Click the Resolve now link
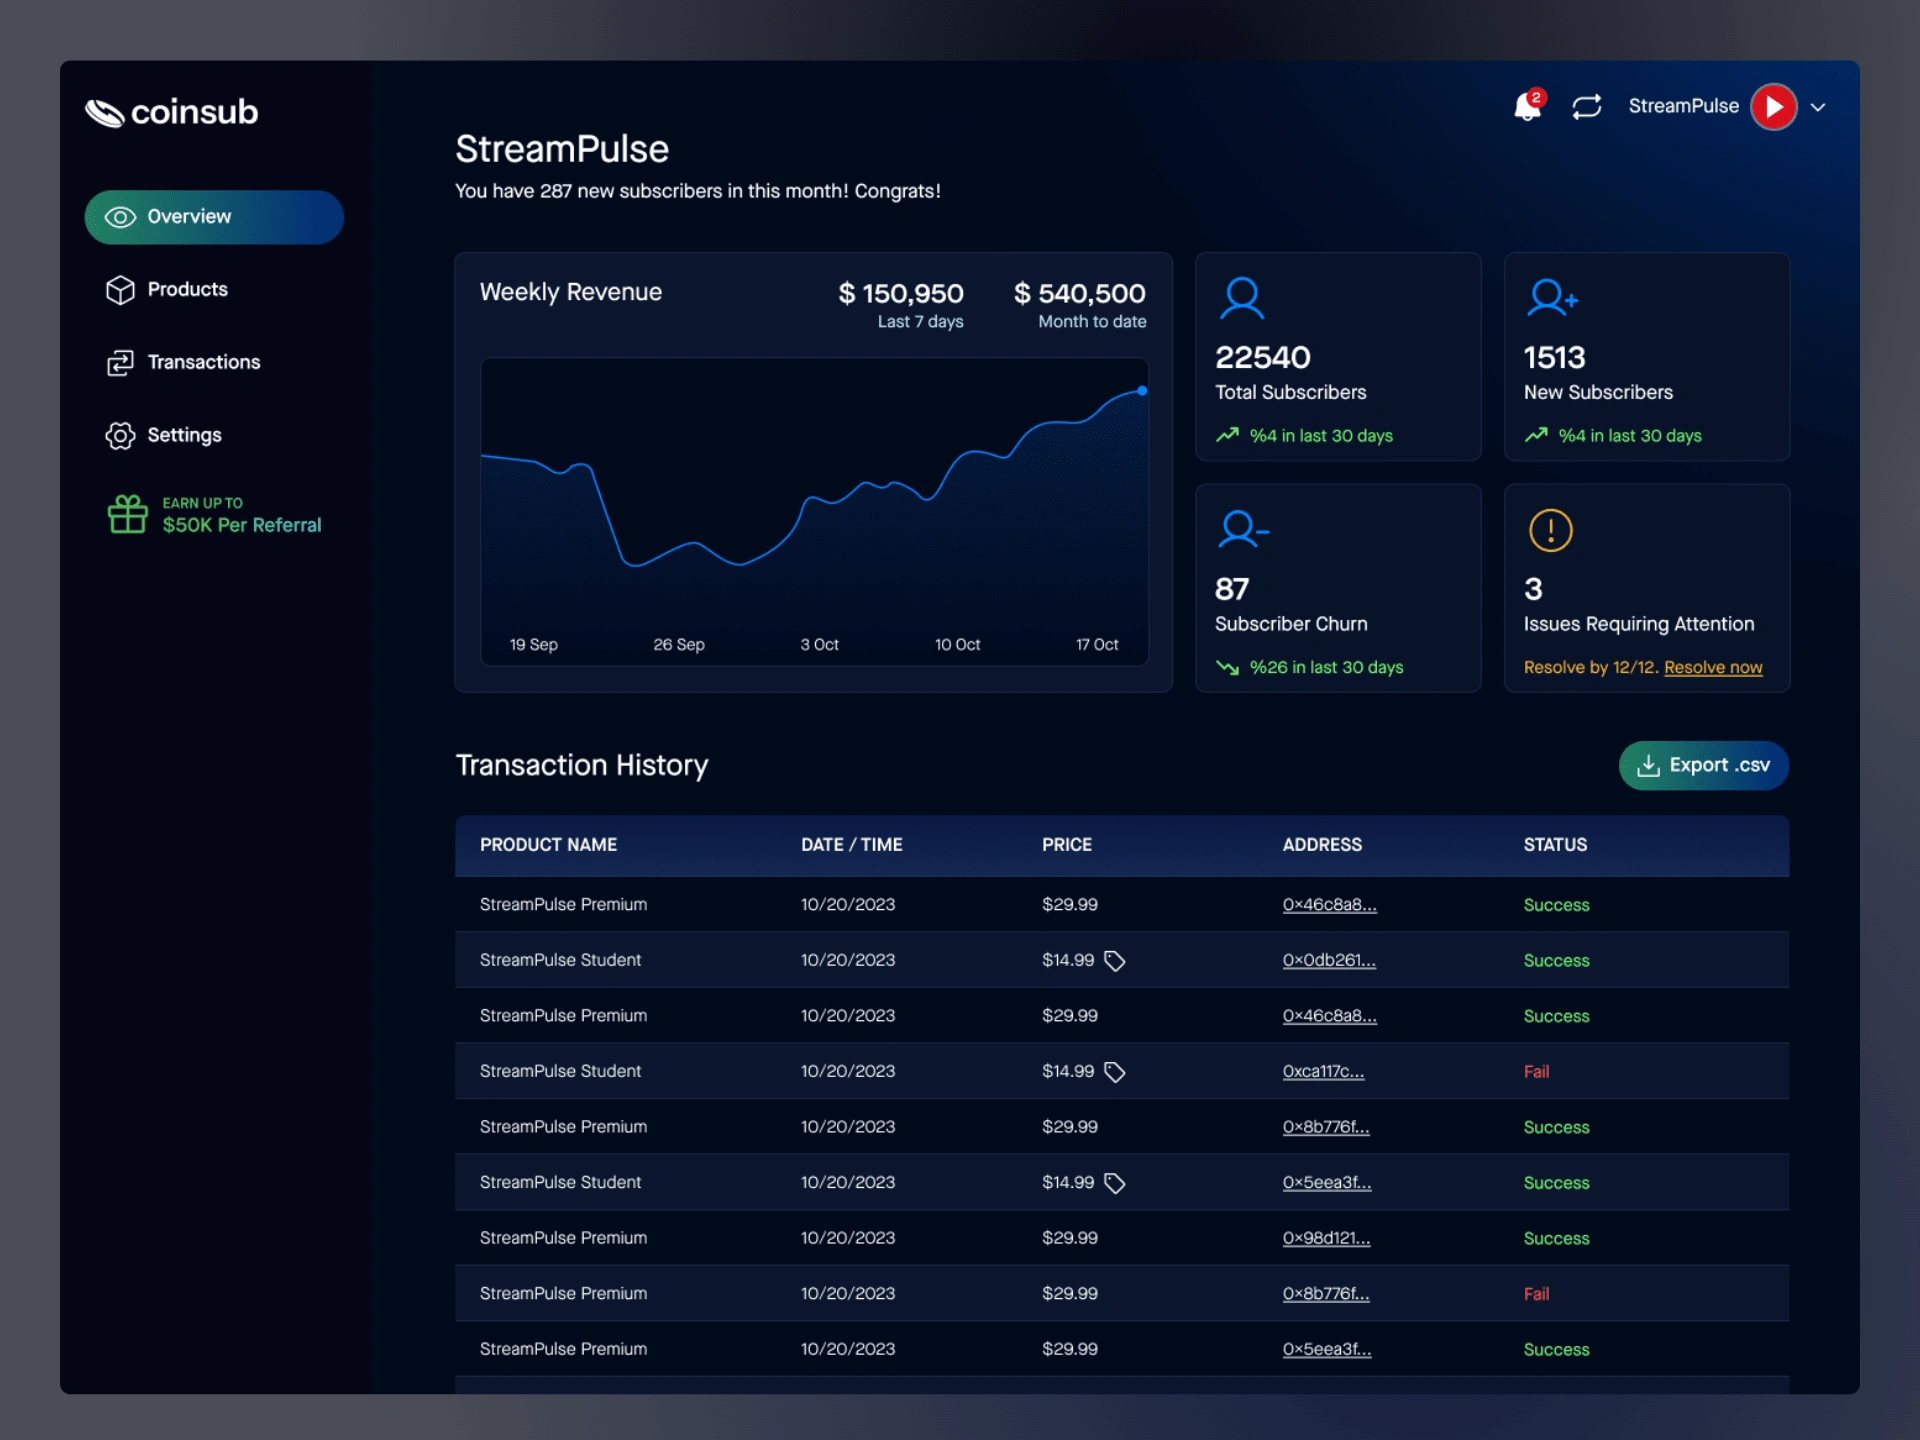 coord(1713,667)
